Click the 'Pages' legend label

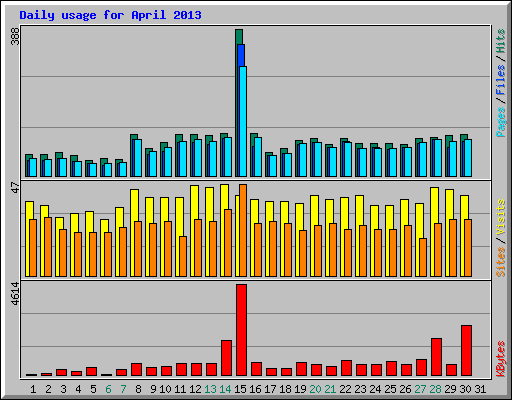pos(500,122)
